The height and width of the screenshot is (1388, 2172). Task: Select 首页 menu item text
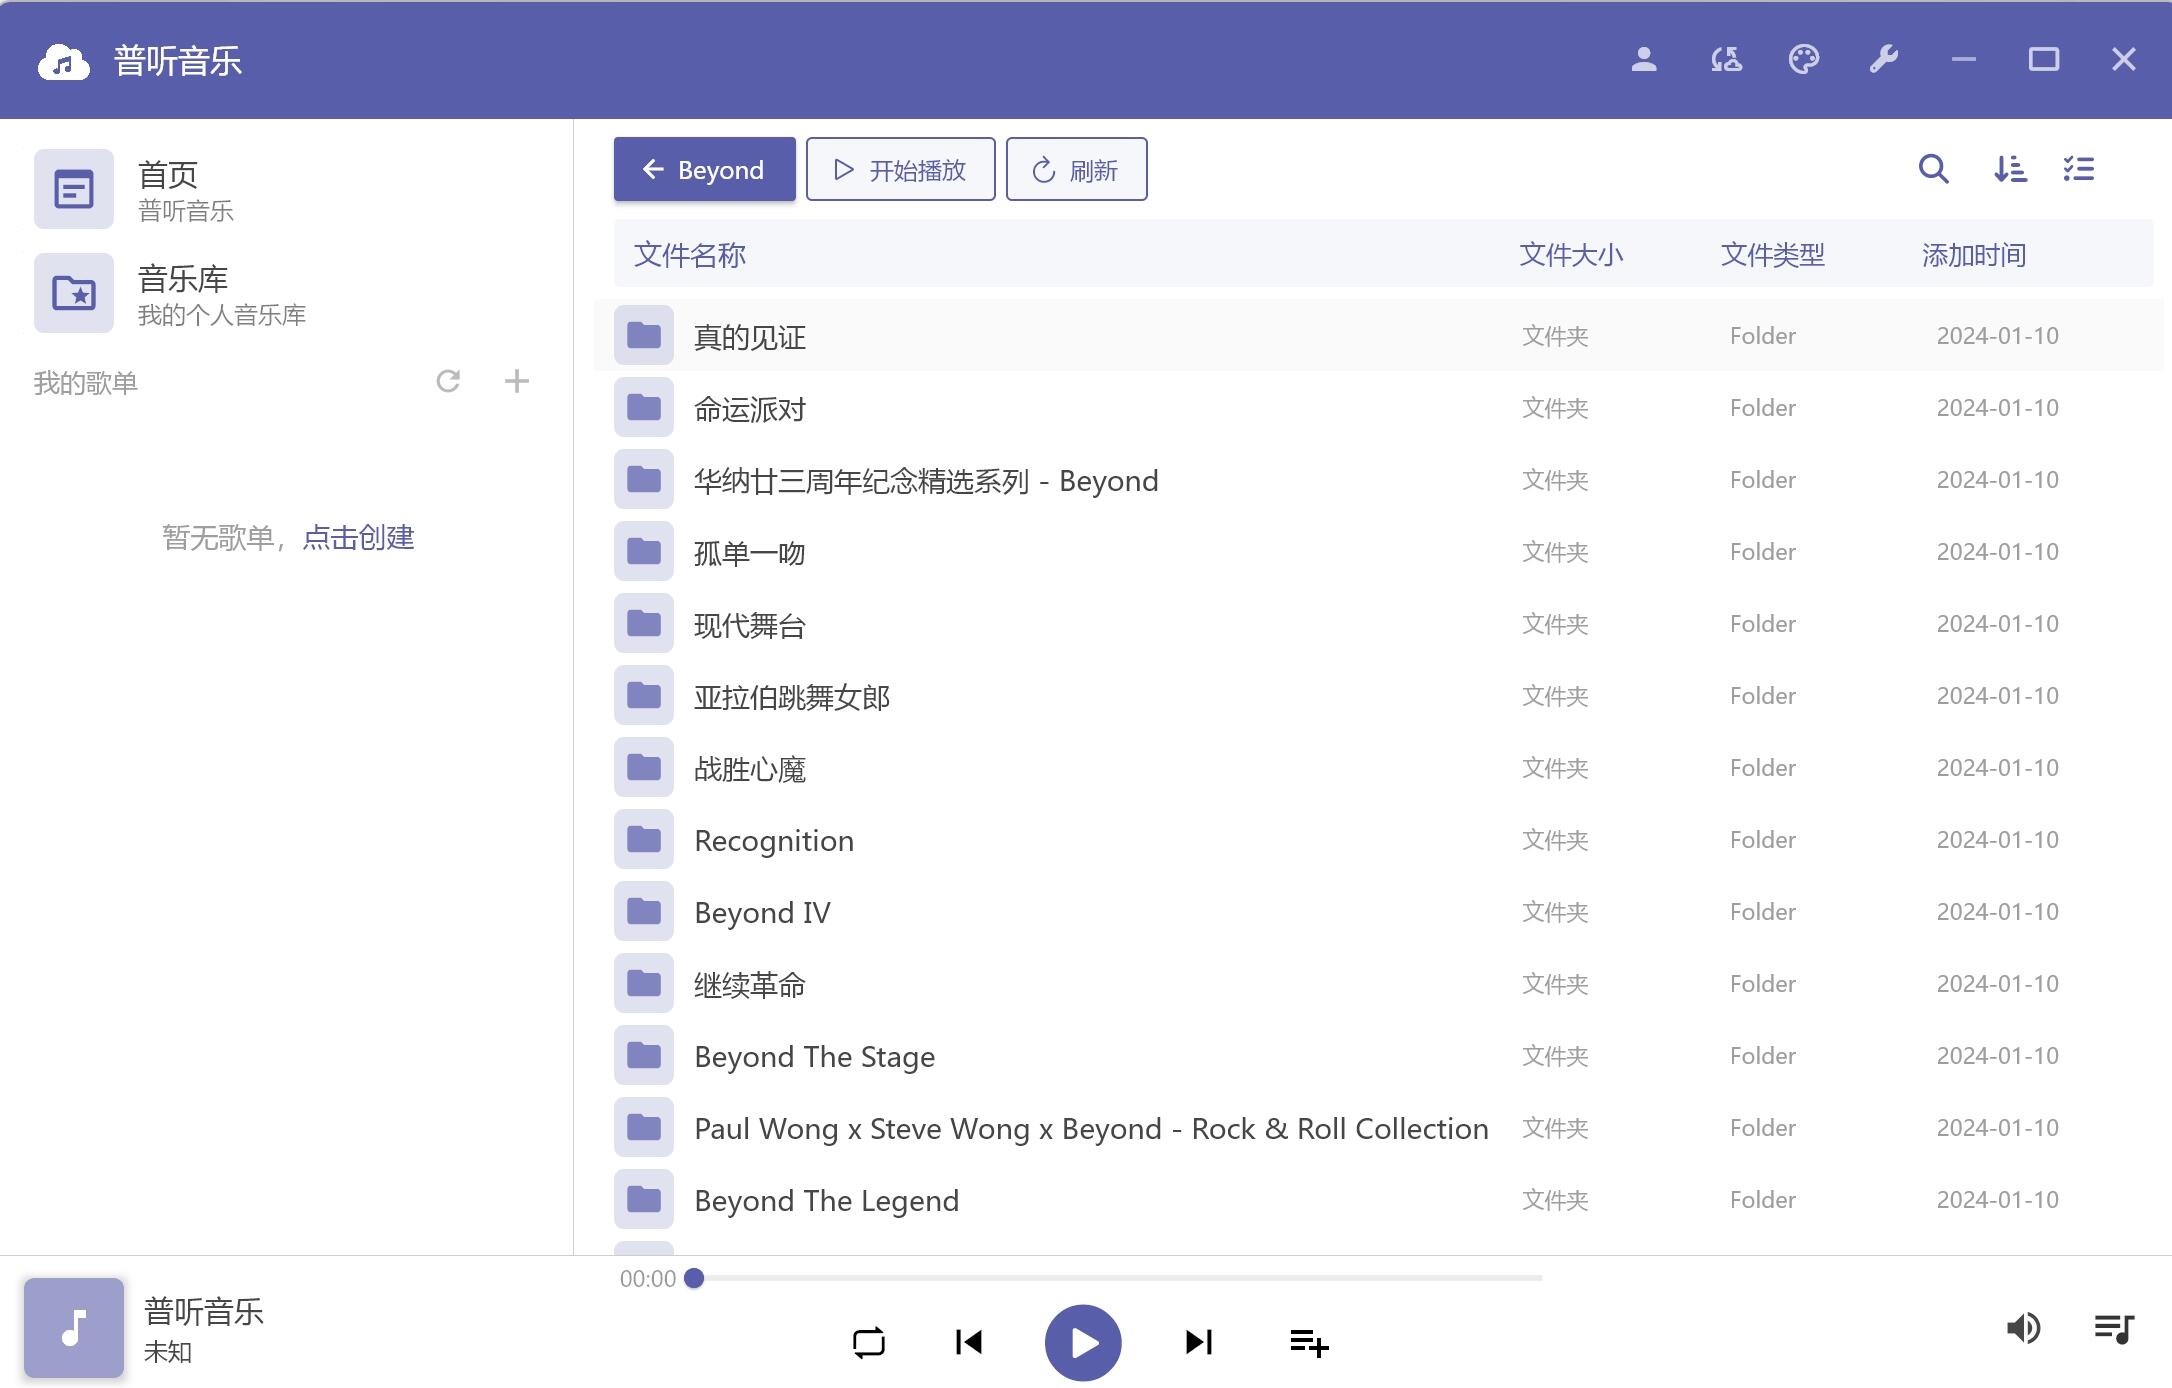168,175
